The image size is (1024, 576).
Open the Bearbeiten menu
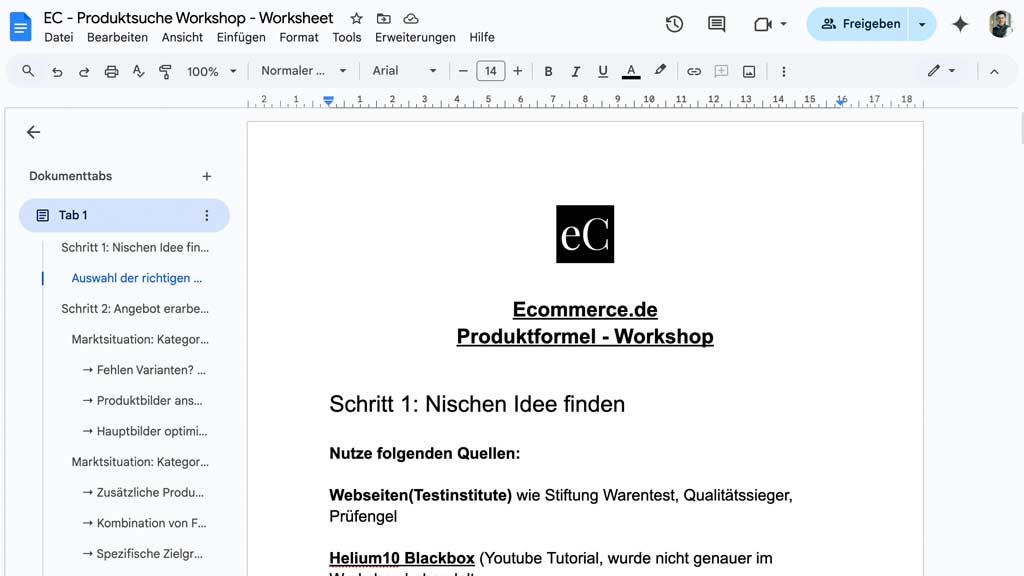(117, 37)
